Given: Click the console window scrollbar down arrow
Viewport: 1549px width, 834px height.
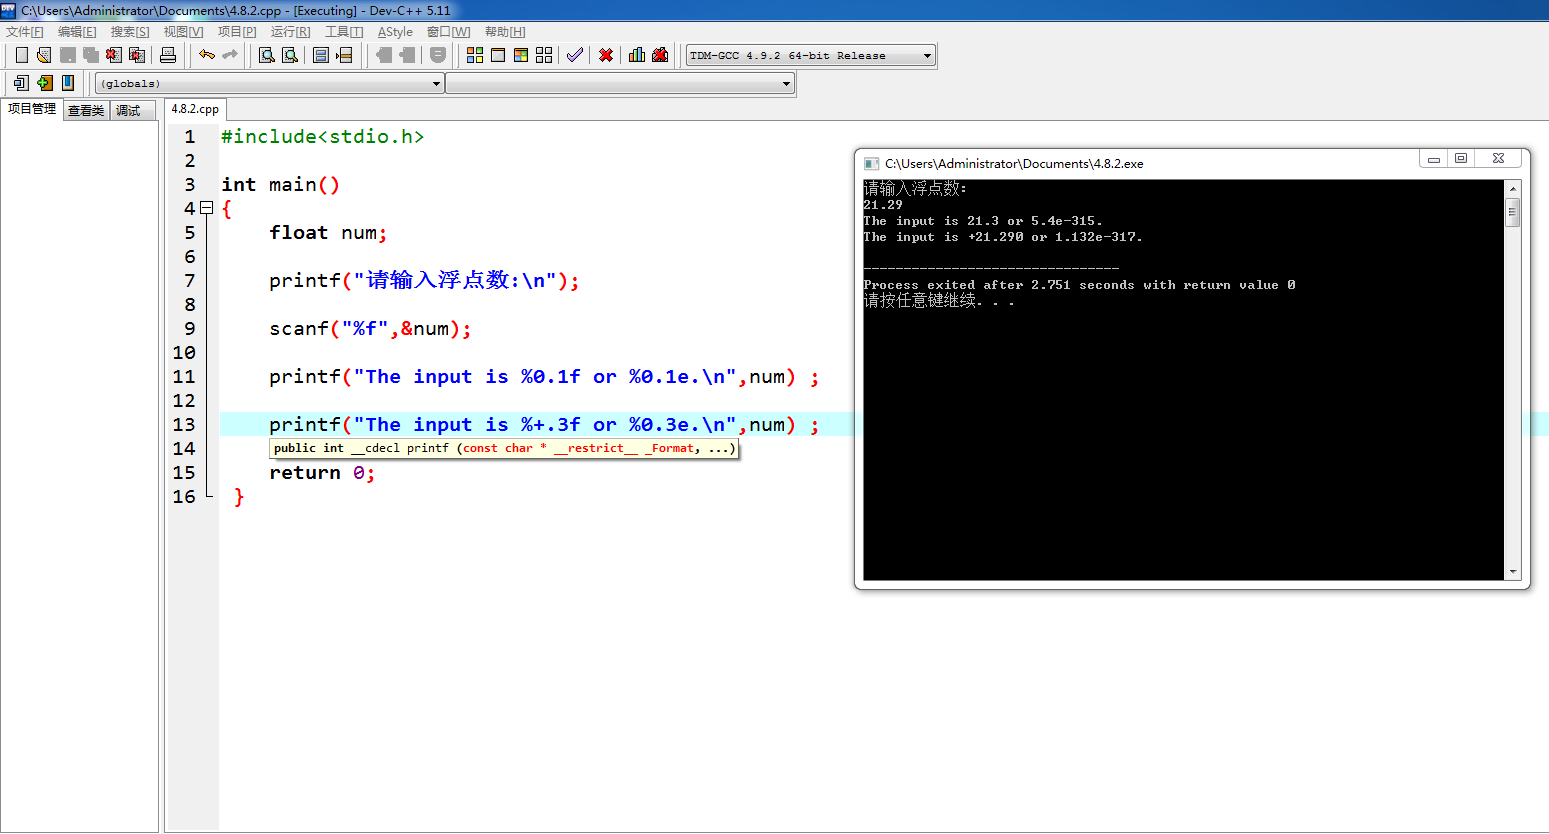Looking at the screenshot, I should click(1513, 572).
